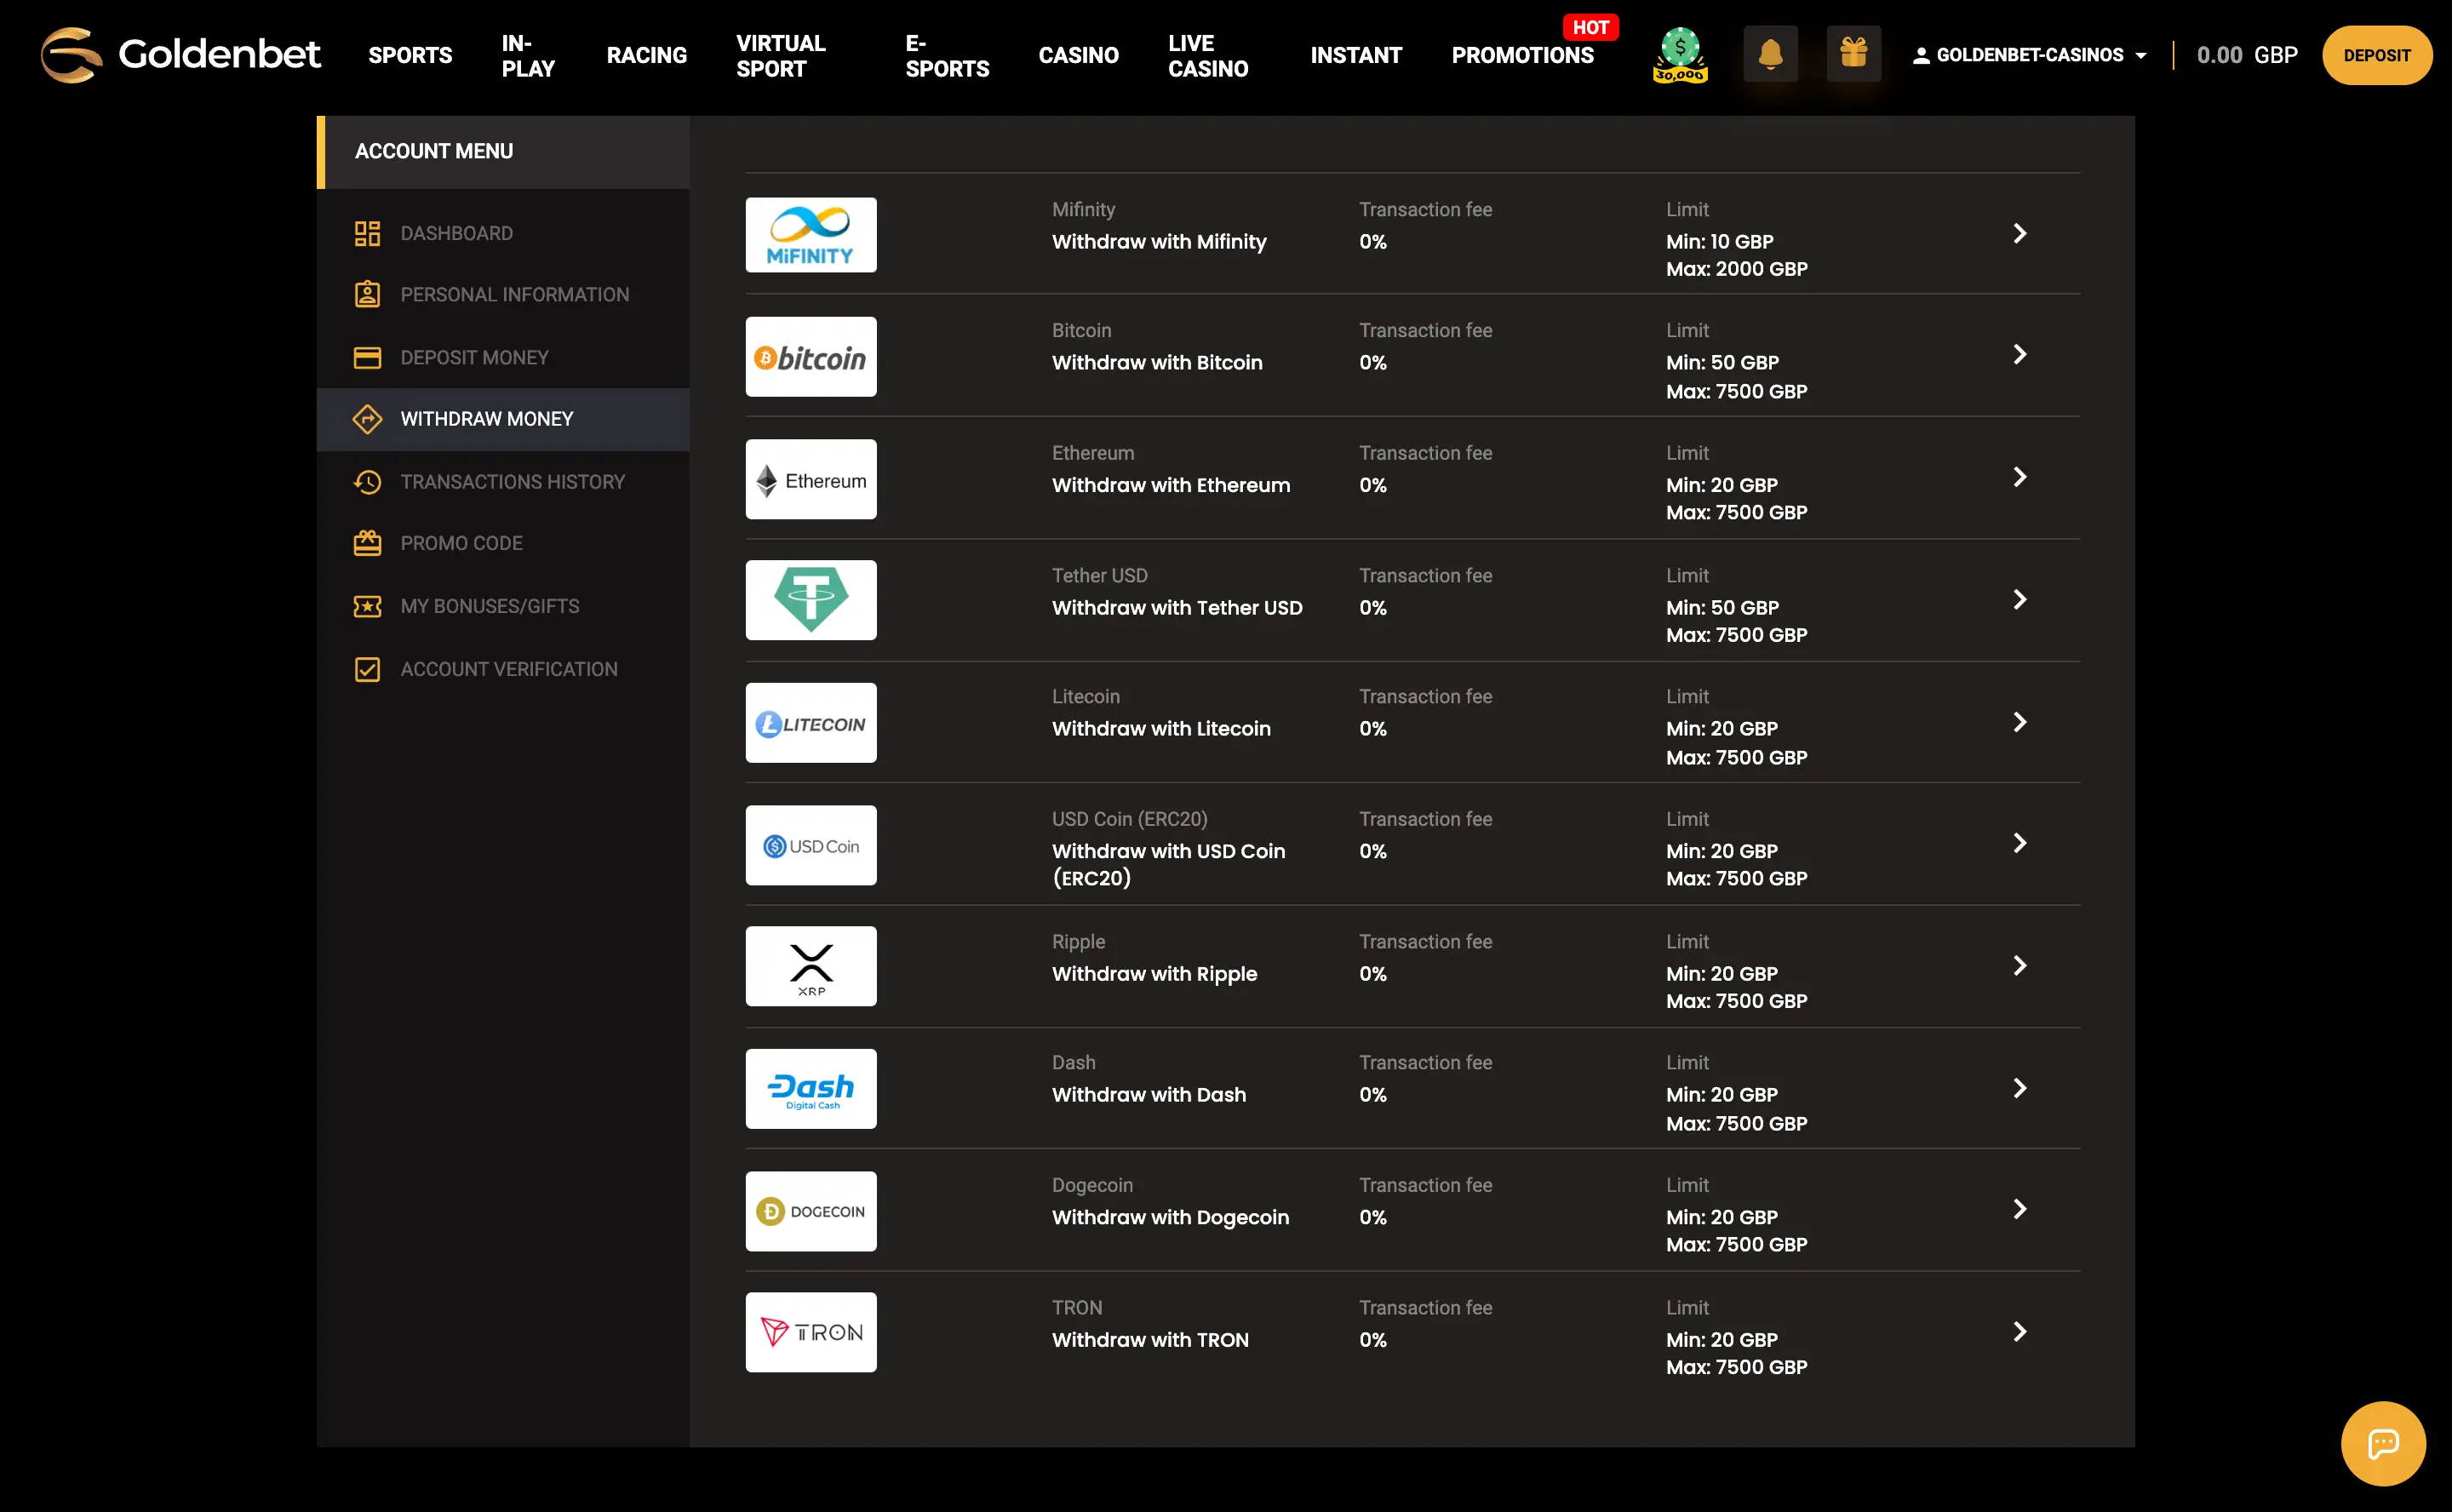
Task: Click the Dashboard grid icon
Action: point(367,233)
